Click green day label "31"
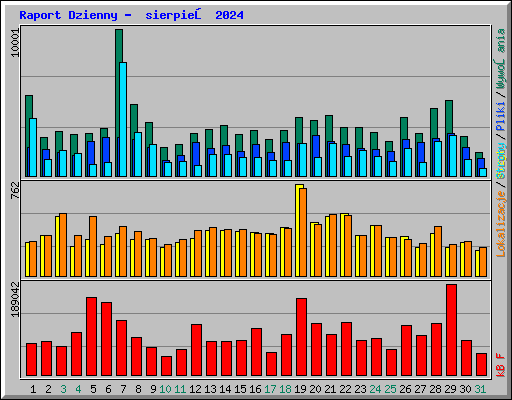The image size is (512, 400). pos(480,389)
